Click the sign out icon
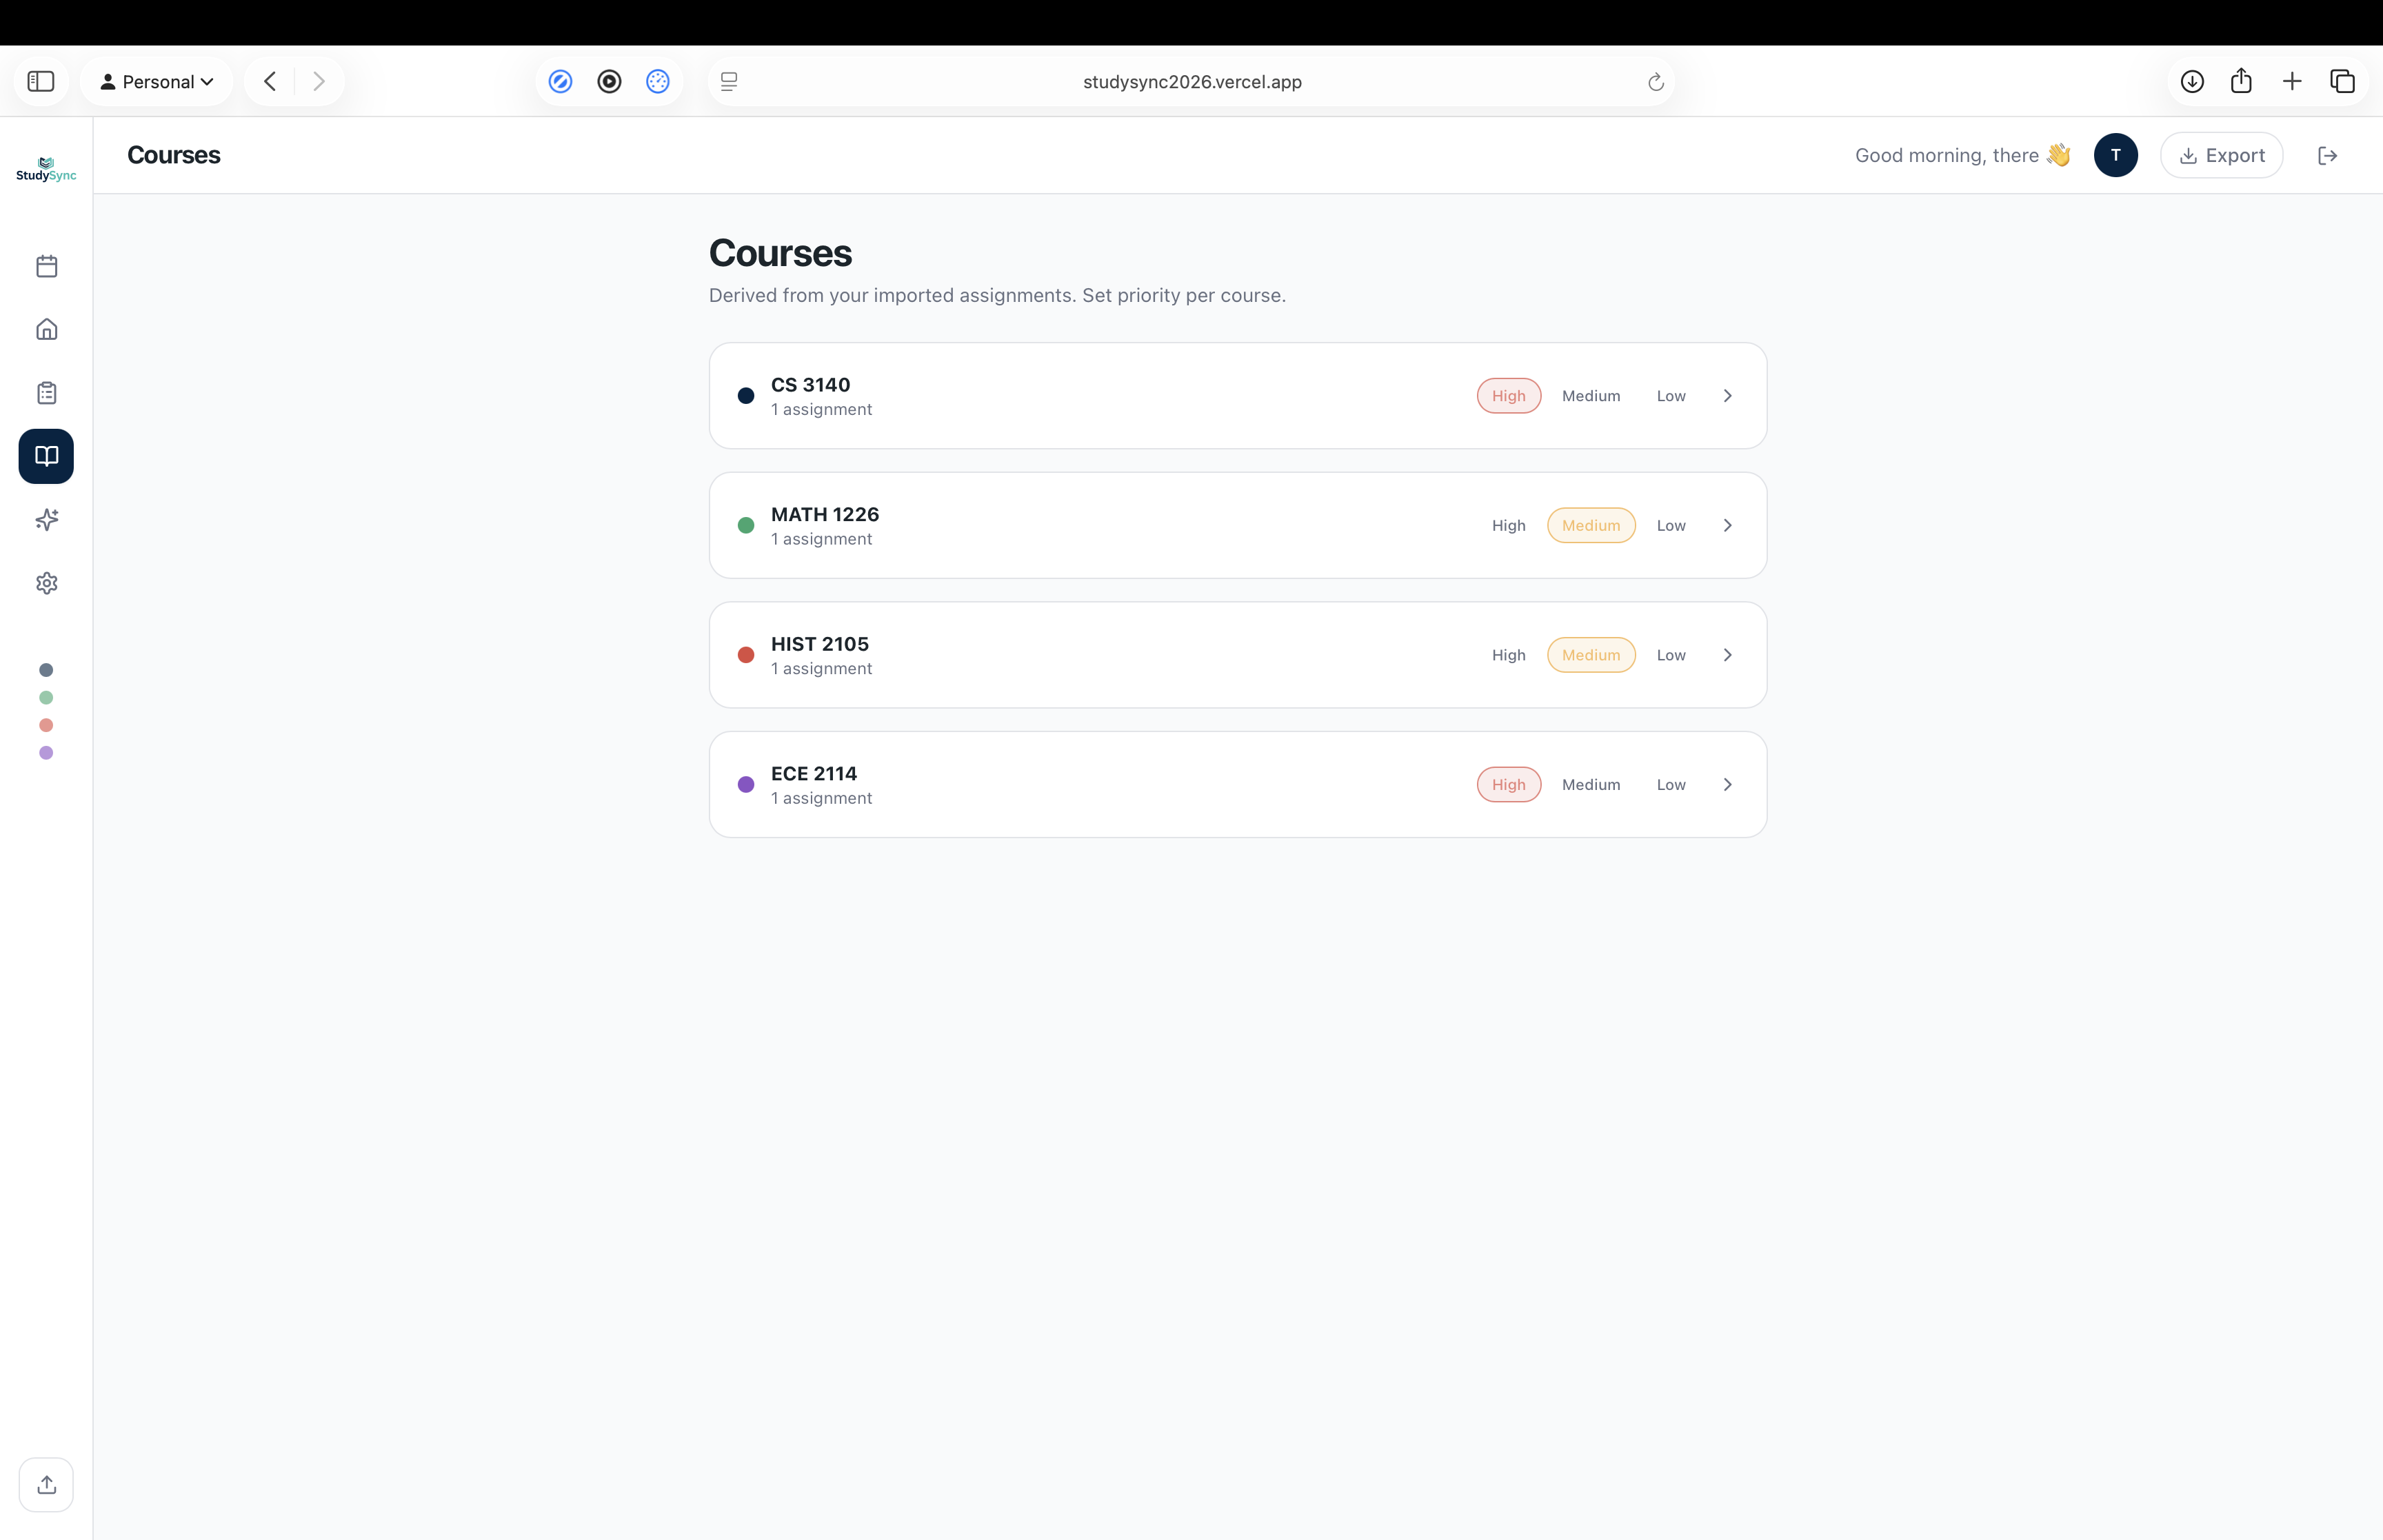 [x=2327, y=155]
